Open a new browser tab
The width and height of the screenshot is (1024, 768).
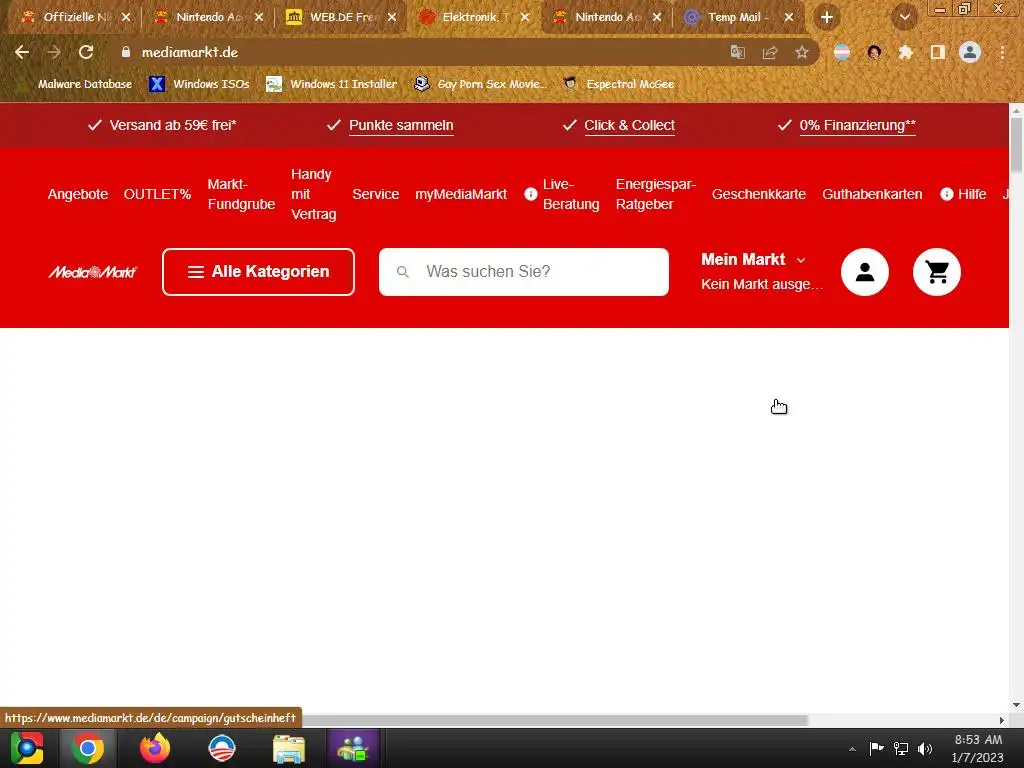point(826,18)
